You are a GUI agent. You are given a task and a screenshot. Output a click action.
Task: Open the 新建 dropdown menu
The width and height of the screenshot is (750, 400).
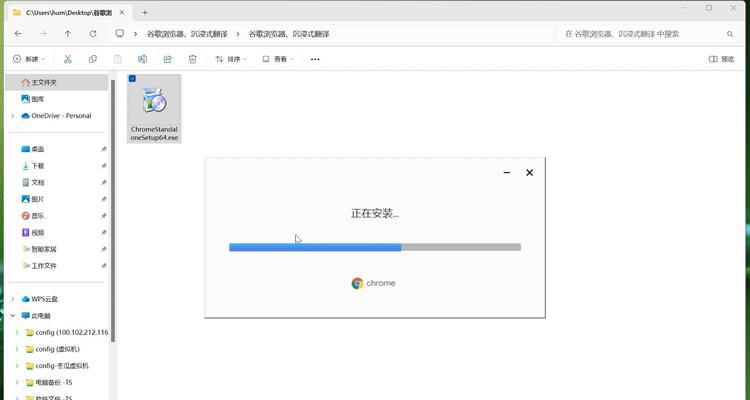[x=29, y=59]
